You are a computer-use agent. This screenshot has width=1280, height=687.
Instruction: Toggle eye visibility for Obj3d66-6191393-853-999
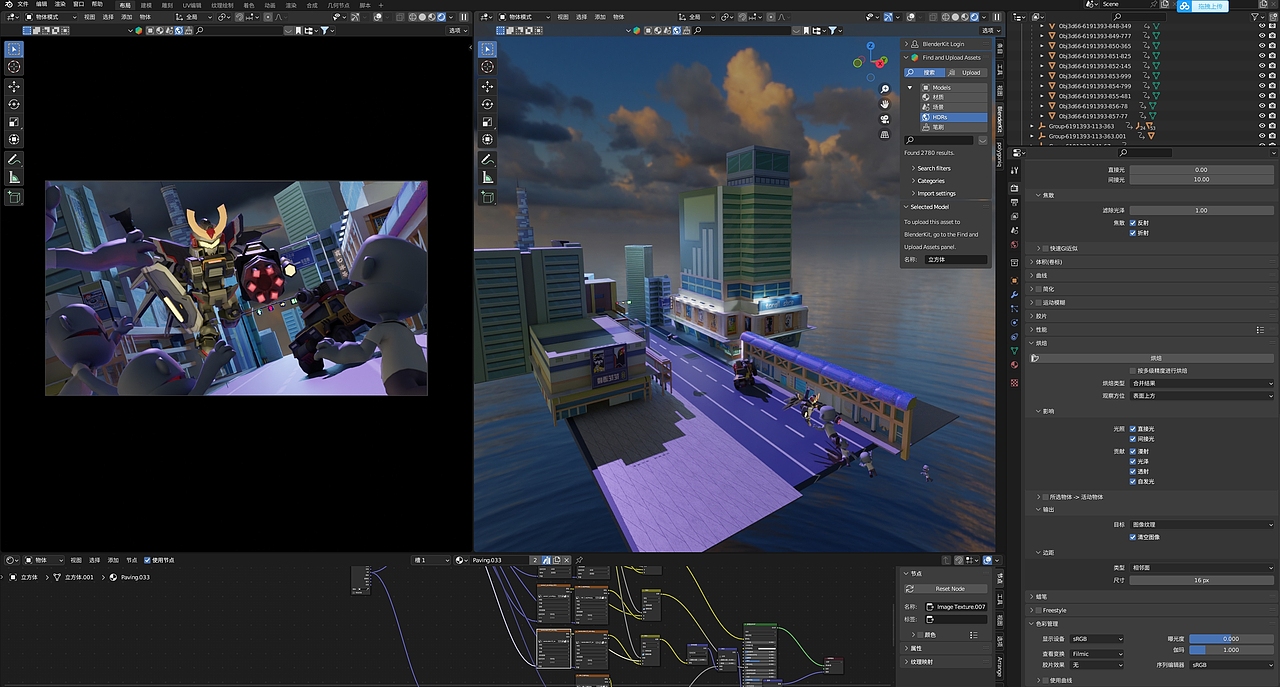[x=1262, y=76]
